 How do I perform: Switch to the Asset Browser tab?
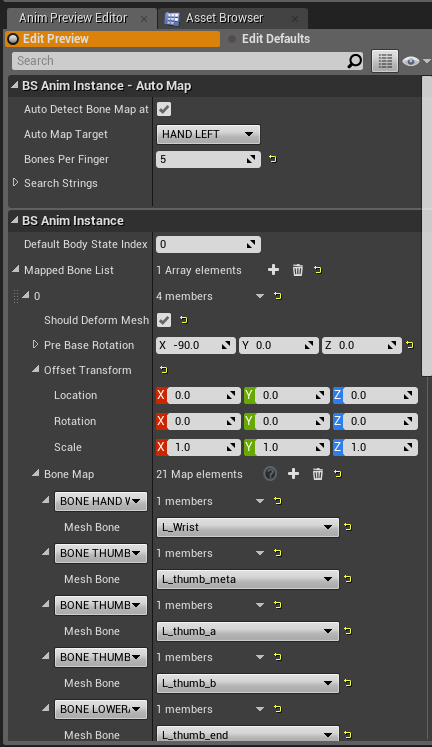(224, 18)
